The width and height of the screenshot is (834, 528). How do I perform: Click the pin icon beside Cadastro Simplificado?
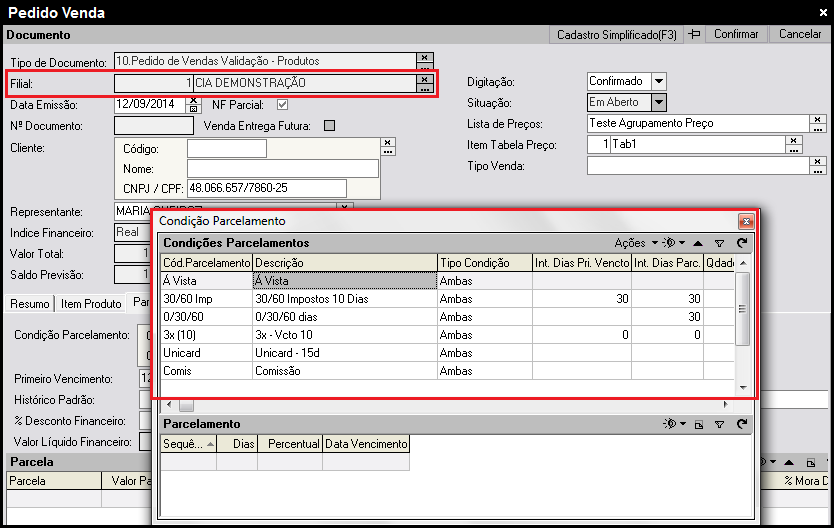pyautogui.click(x=694, y=35)
